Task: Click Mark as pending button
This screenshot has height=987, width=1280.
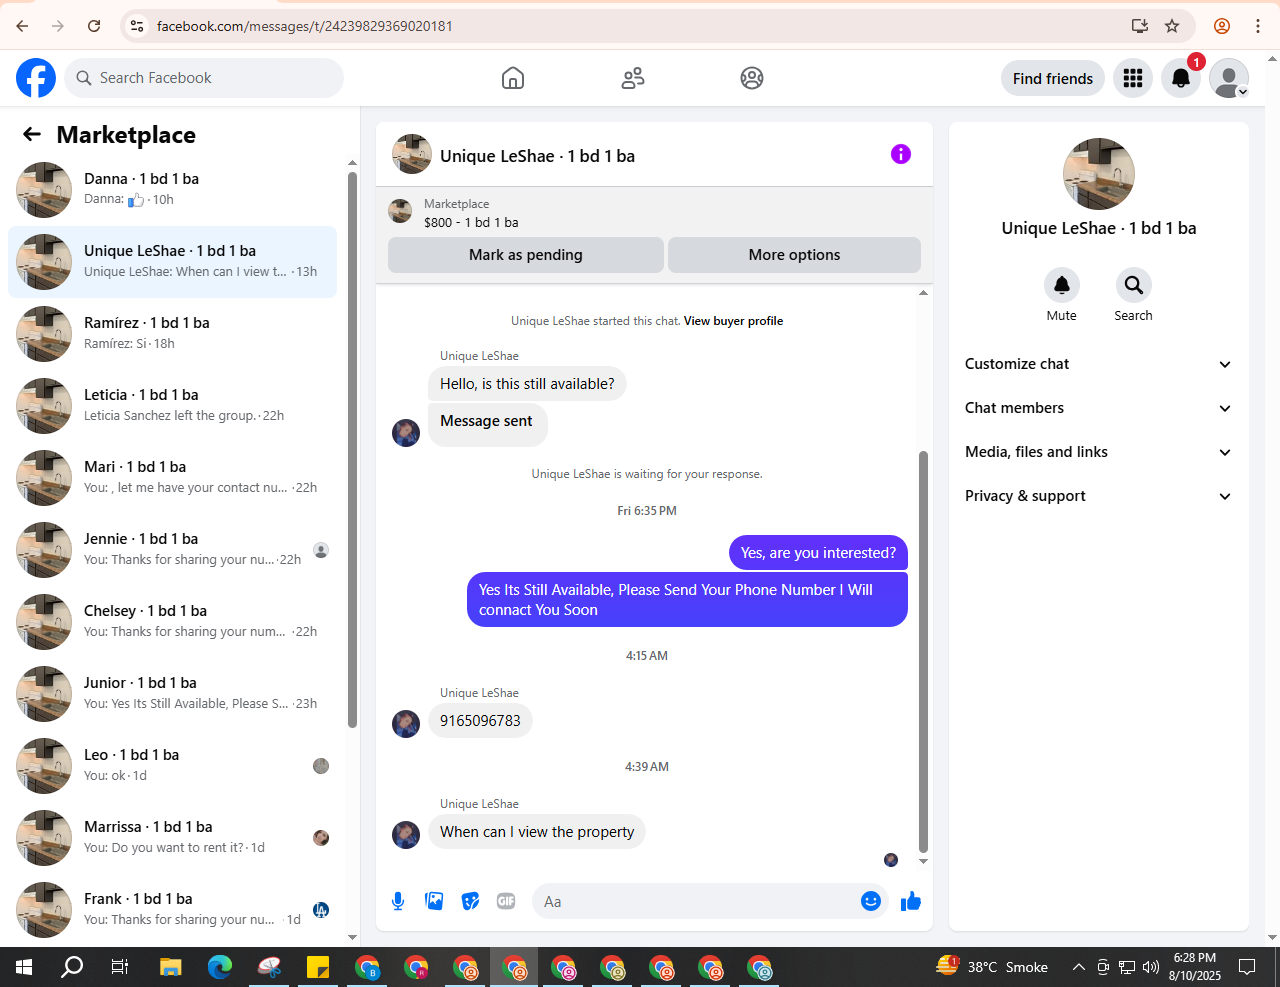Action: 526,255
